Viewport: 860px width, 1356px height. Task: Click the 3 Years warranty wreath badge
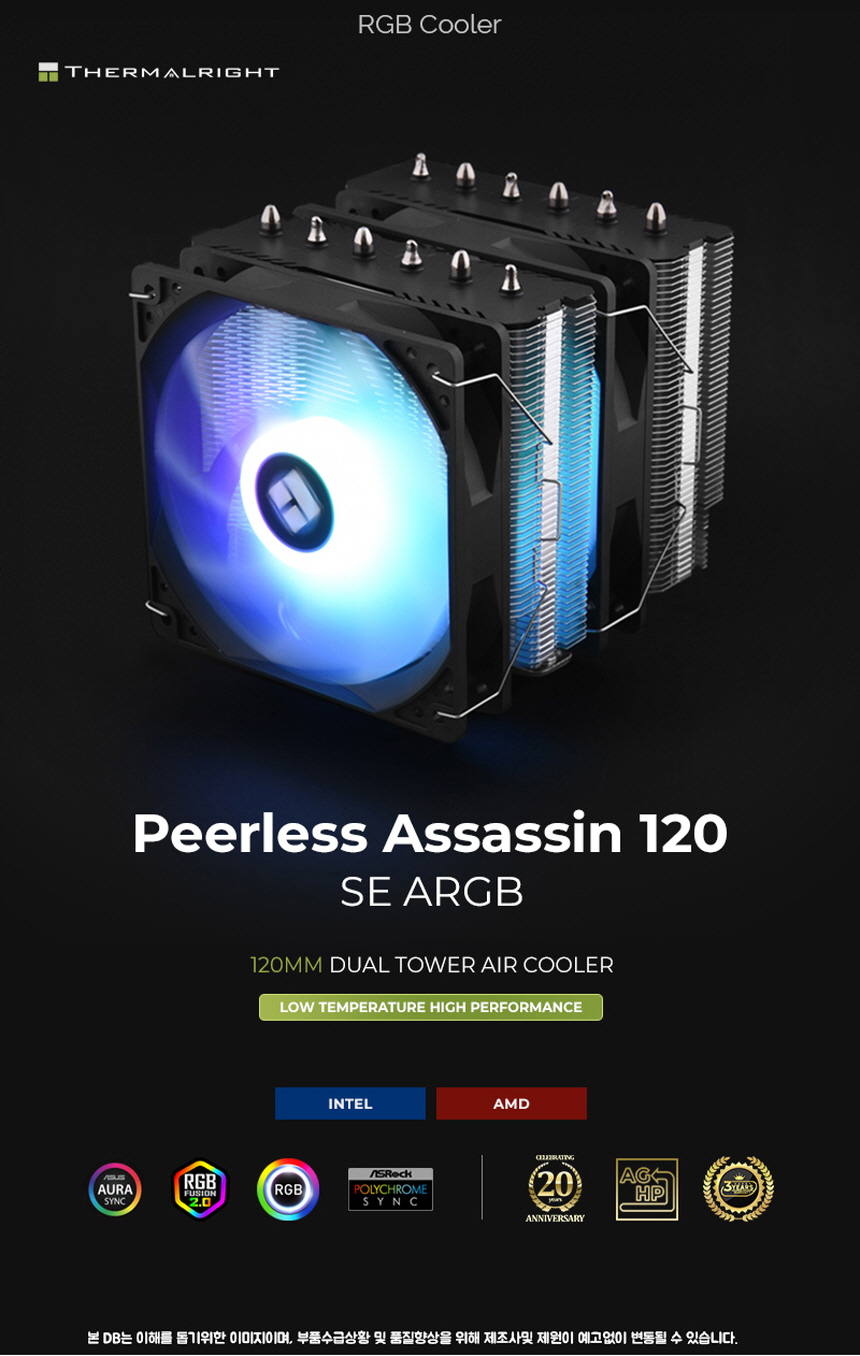738,1189
